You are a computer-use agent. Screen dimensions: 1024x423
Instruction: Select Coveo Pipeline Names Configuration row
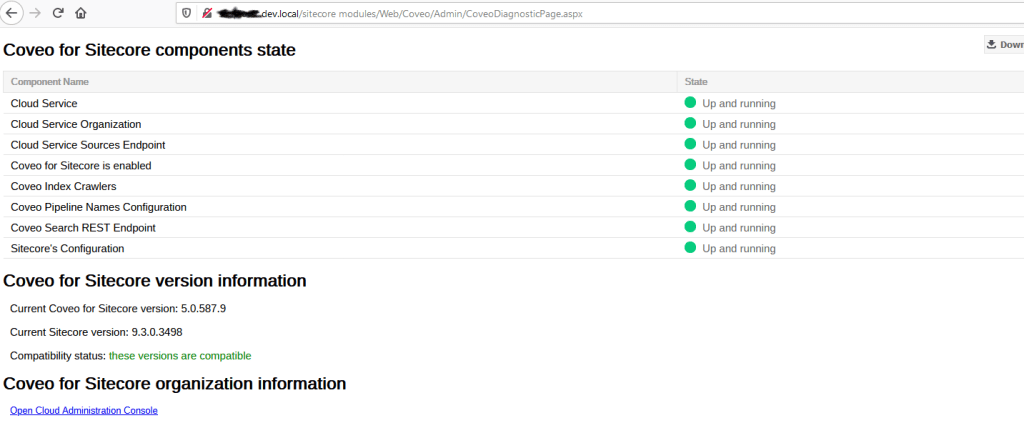(98, 207)
